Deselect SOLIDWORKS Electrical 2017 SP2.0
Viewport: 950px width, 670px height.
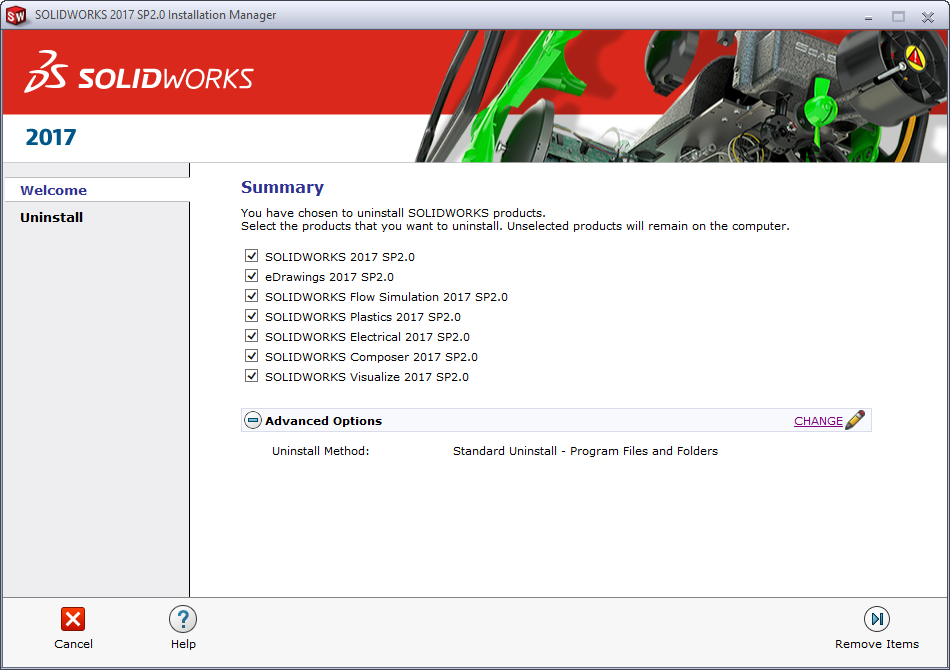coord(252,336)
